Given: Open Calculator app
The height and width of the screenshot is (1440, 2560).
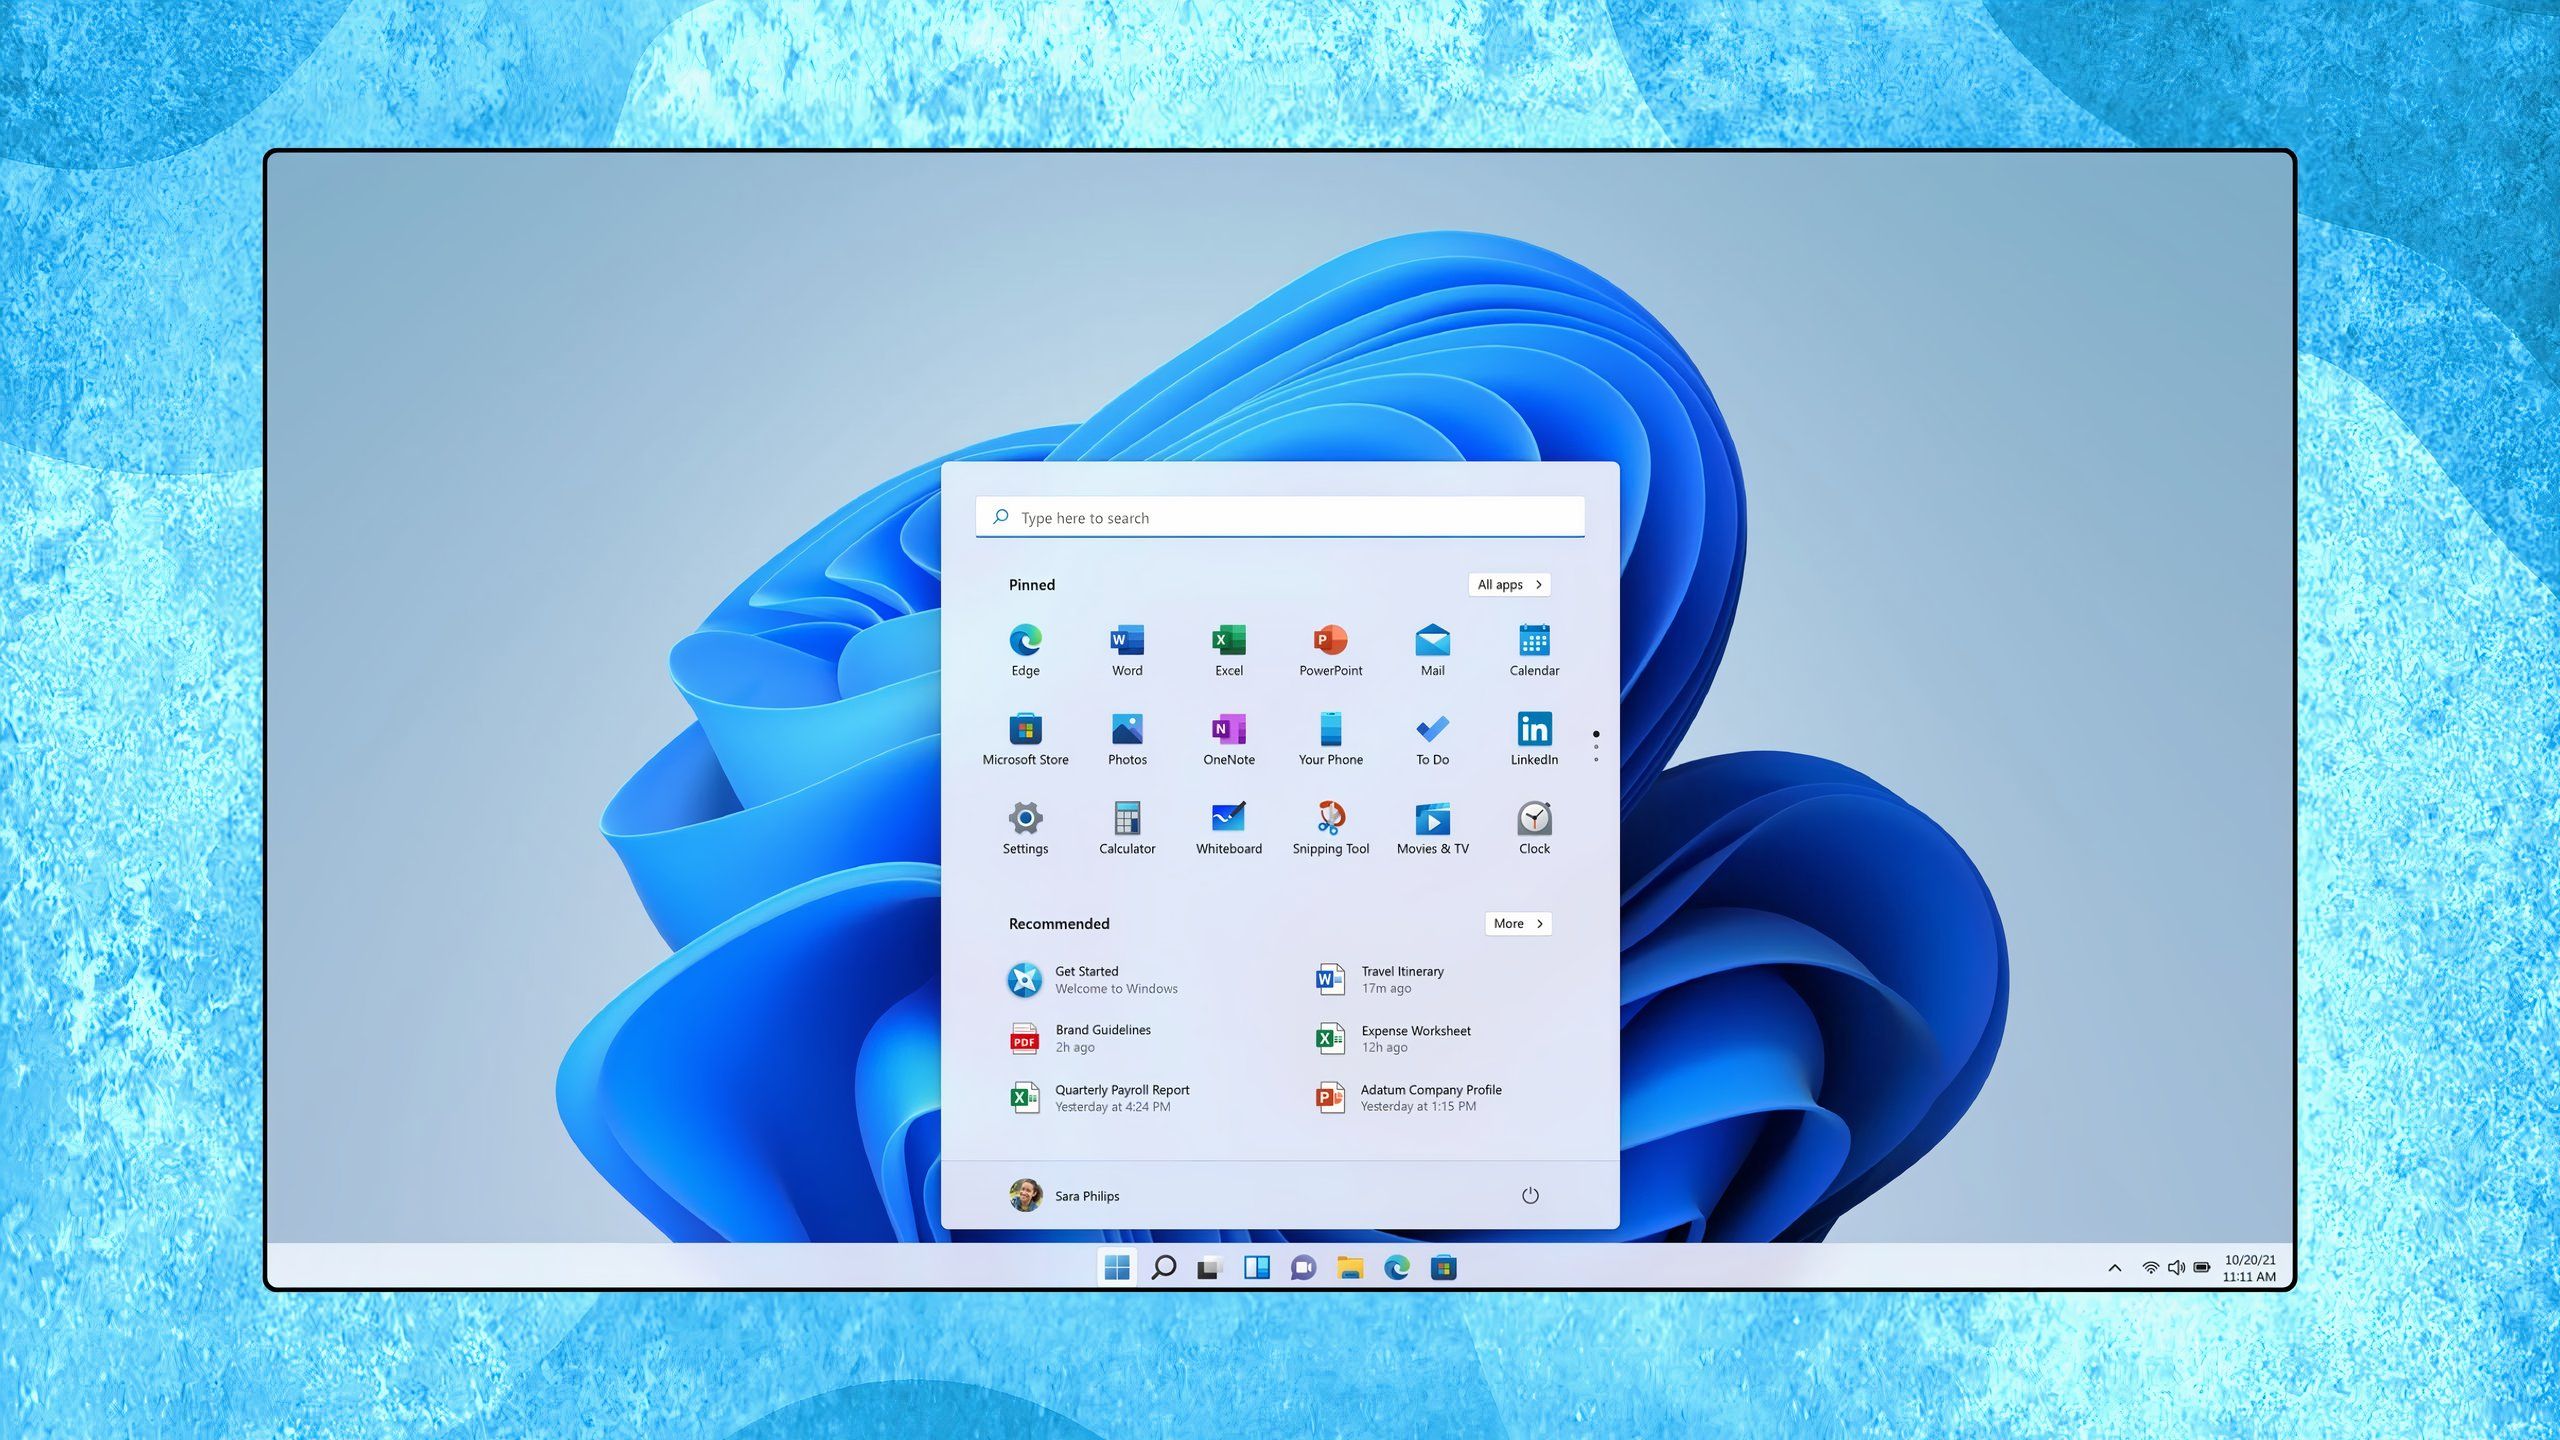Looking at the screenshot, I should [x=1127, y=818].
